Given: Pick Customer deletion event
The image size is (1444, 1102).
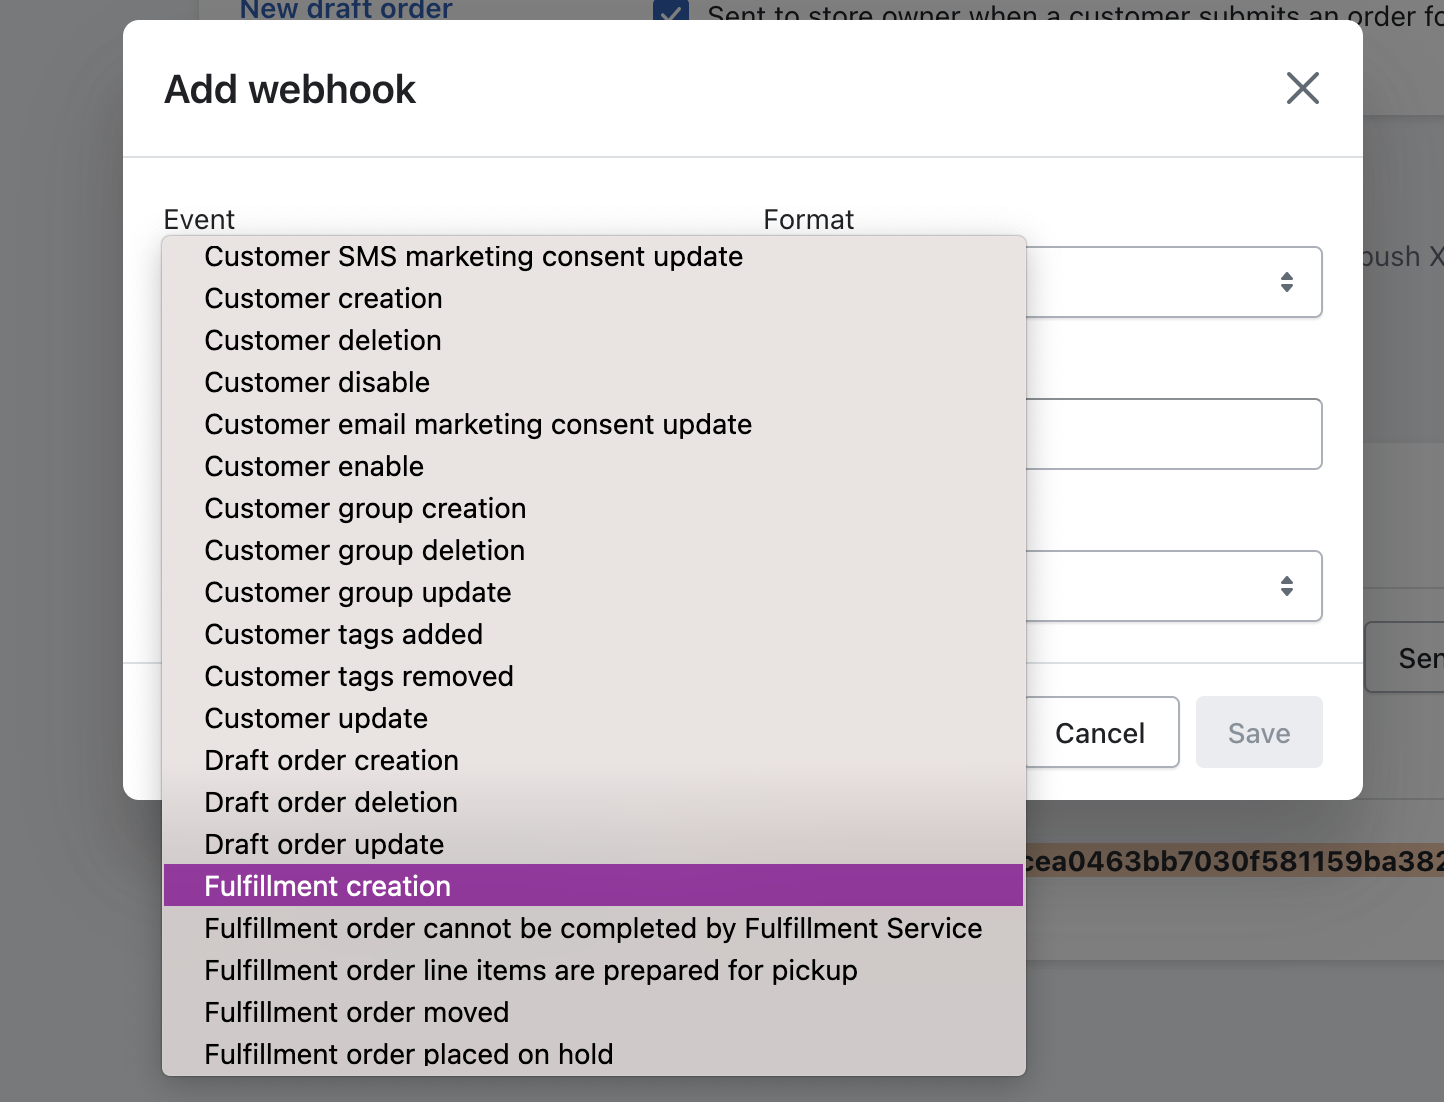Looking at the screenshot, I should click(322, 341).
